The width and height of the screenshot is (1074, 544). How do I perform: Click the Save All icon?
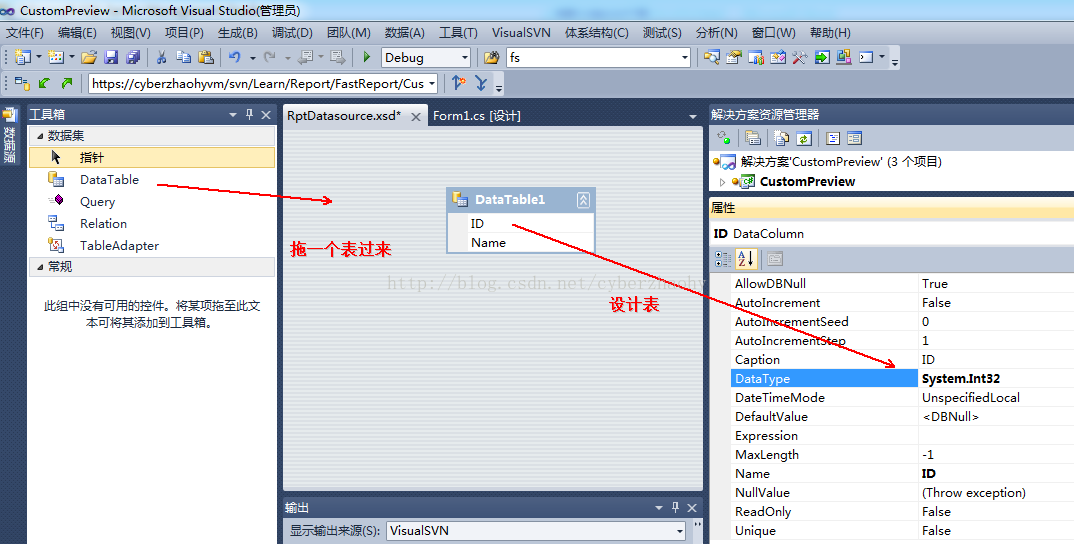133,58
